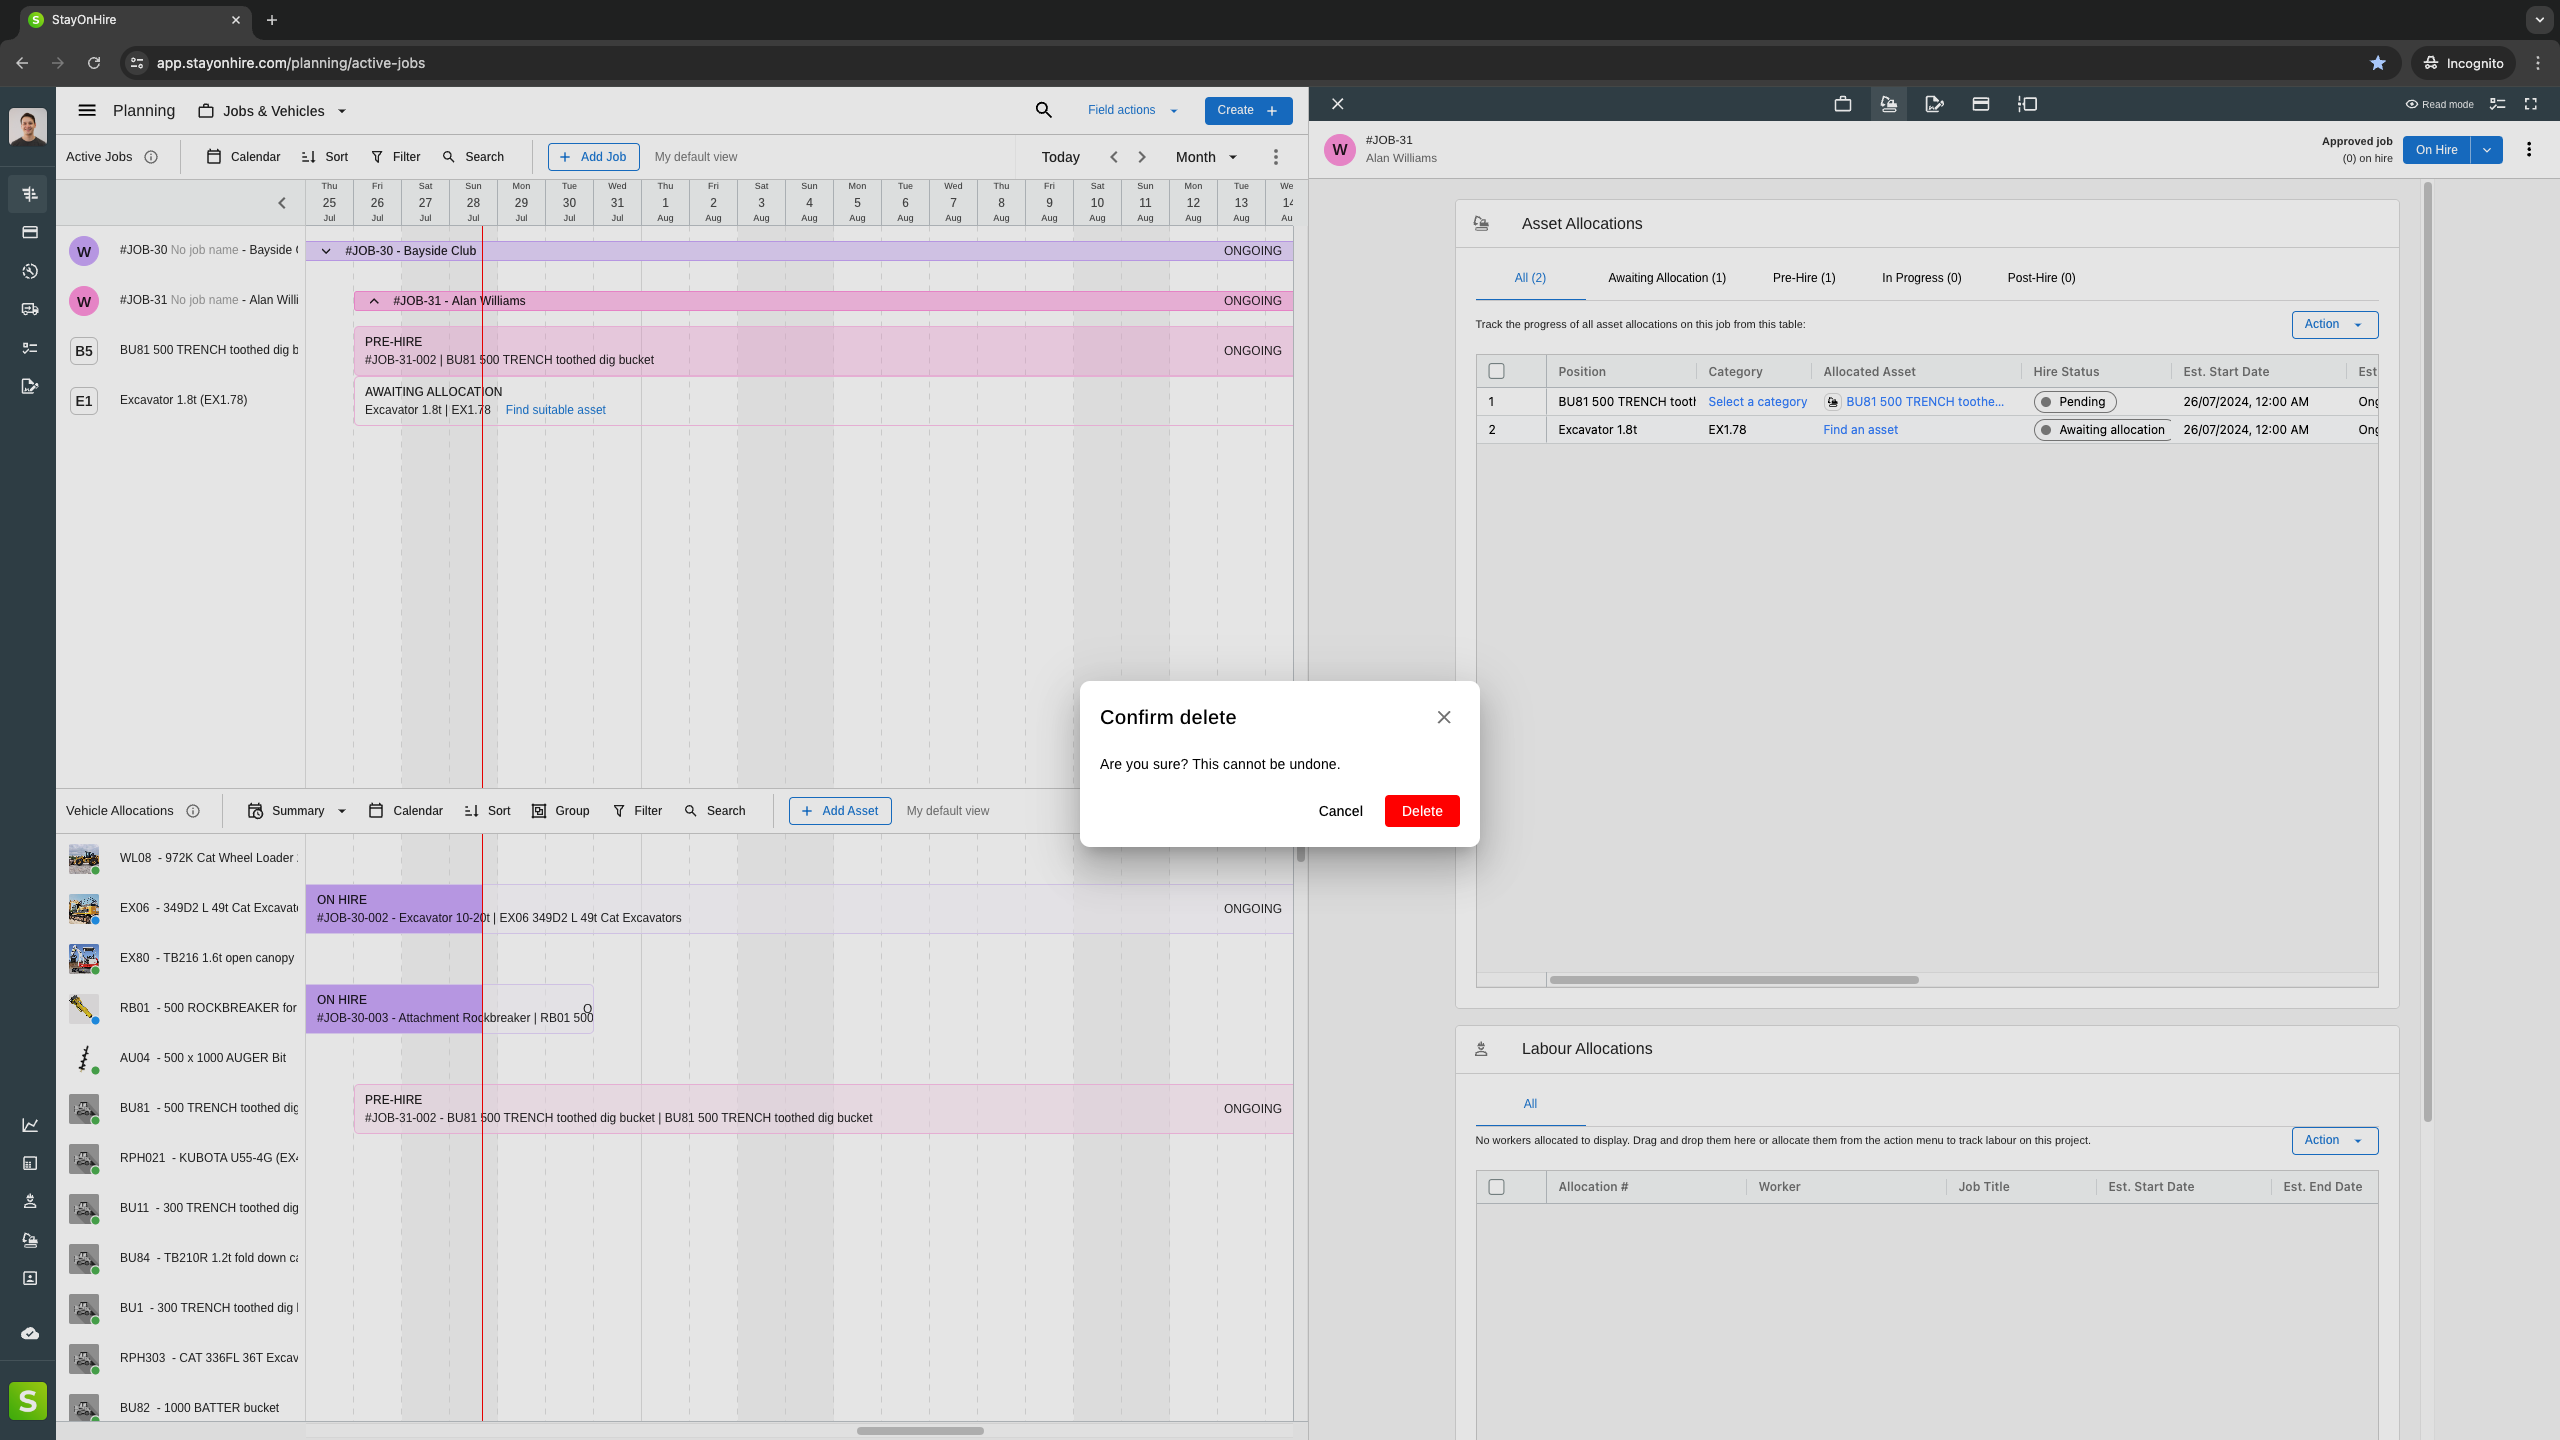Click the Asset Allocations table horizontal scrollbar
Viewport: 2560px width, 1440px height.
[x=1733, y=980]
